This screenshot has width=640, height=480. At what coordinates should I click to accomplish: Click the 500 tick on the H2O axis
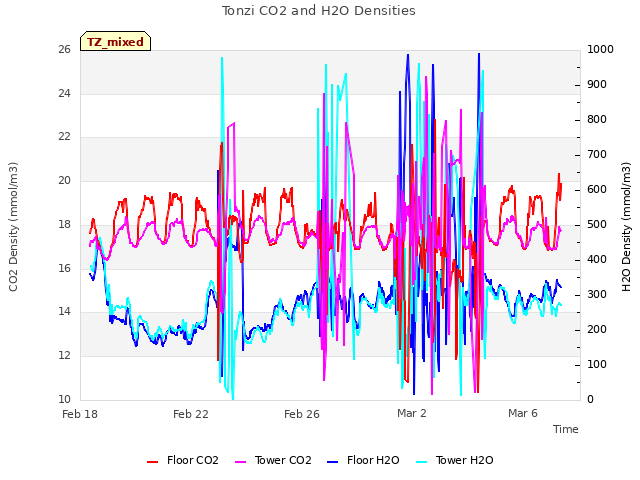[x=597, y=224]
